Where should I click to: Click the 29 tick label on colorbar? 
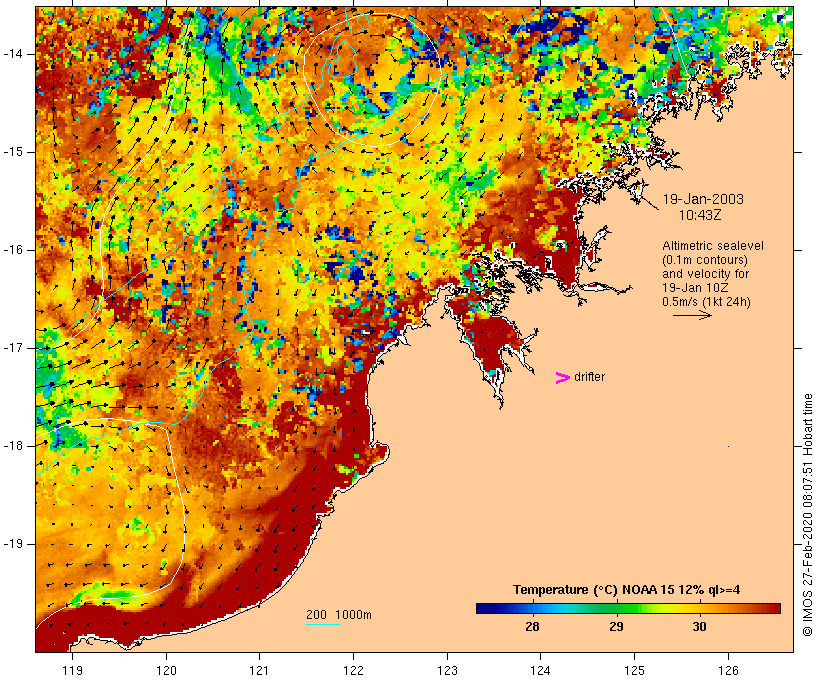click(616, 627)
